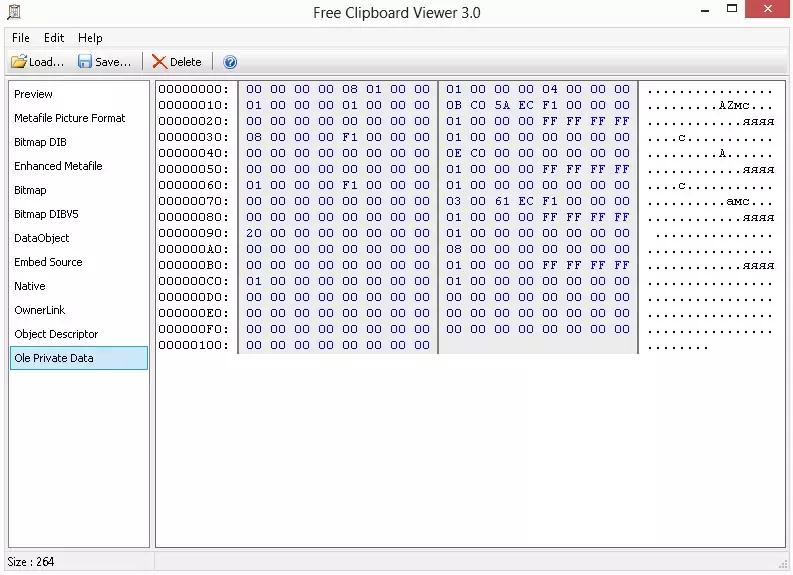Image resolution: width=793 pixels, height=575 pixels.
Task: Select the Bitmap DIBV5 format
Action: pyautogui.click(x=79, y=214)
